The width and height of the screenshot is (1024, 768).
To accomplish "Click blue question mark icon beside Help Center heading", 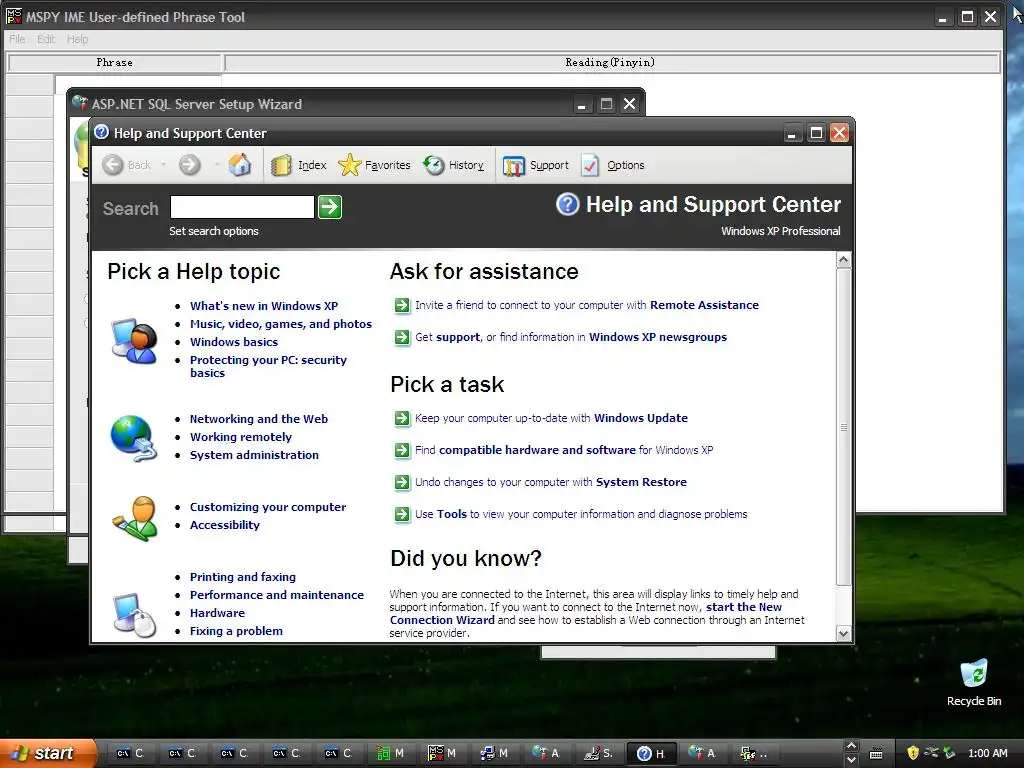I will pyautogui.click(x=568, y=204).
